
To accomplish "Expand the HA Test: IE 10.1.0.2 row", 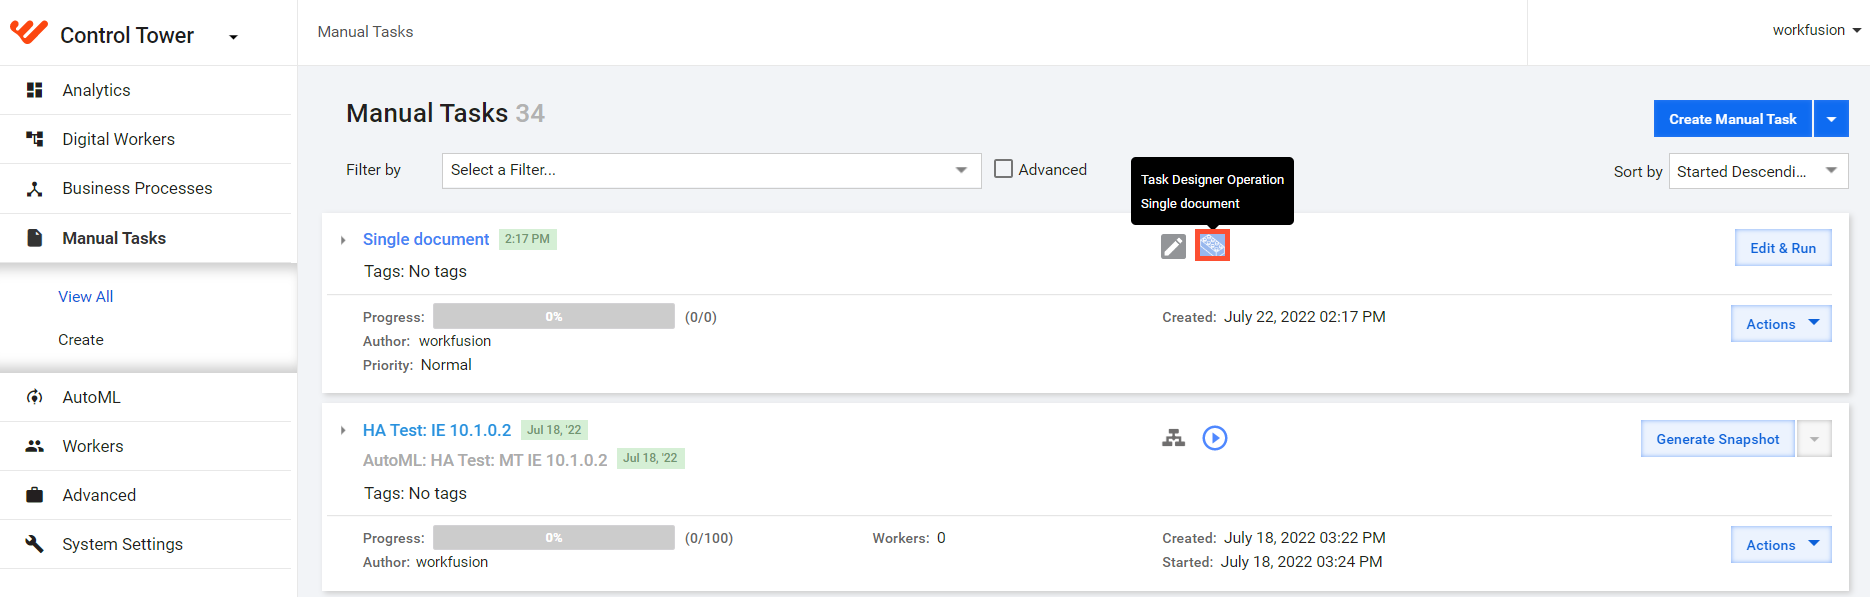I will pos(343,431).
